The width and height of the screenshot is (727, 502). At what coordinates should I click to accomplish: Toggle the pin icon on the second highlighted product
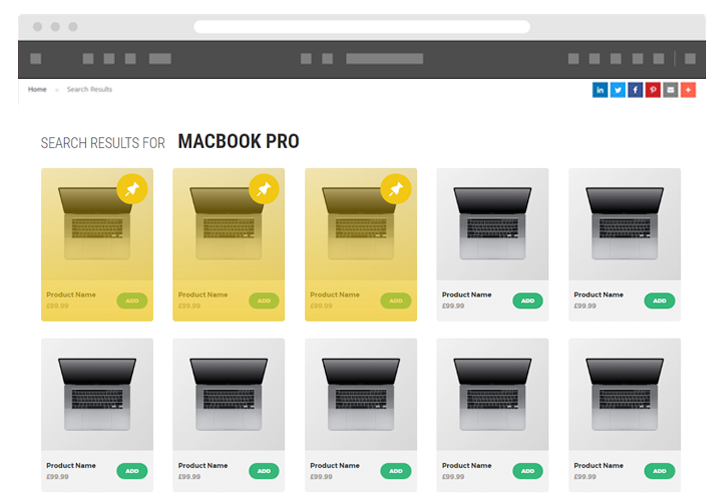point(264,189)
